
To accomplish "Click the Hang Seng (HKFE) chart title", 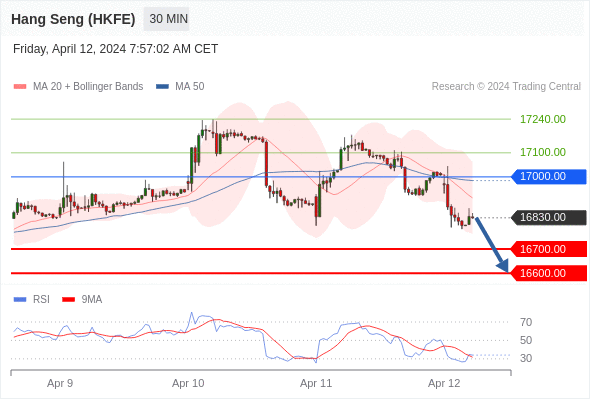I will (x=73, y=19).
